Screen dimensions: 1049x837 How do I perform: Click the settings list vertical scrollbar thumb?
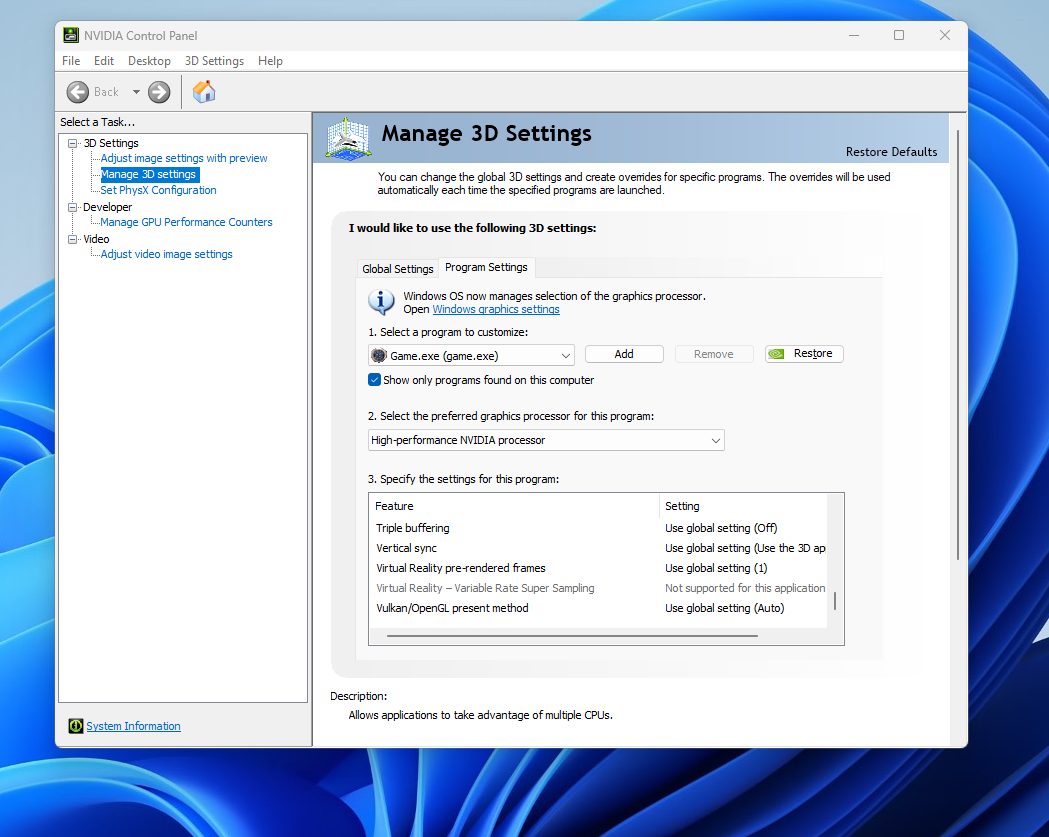tap(835, 600)
